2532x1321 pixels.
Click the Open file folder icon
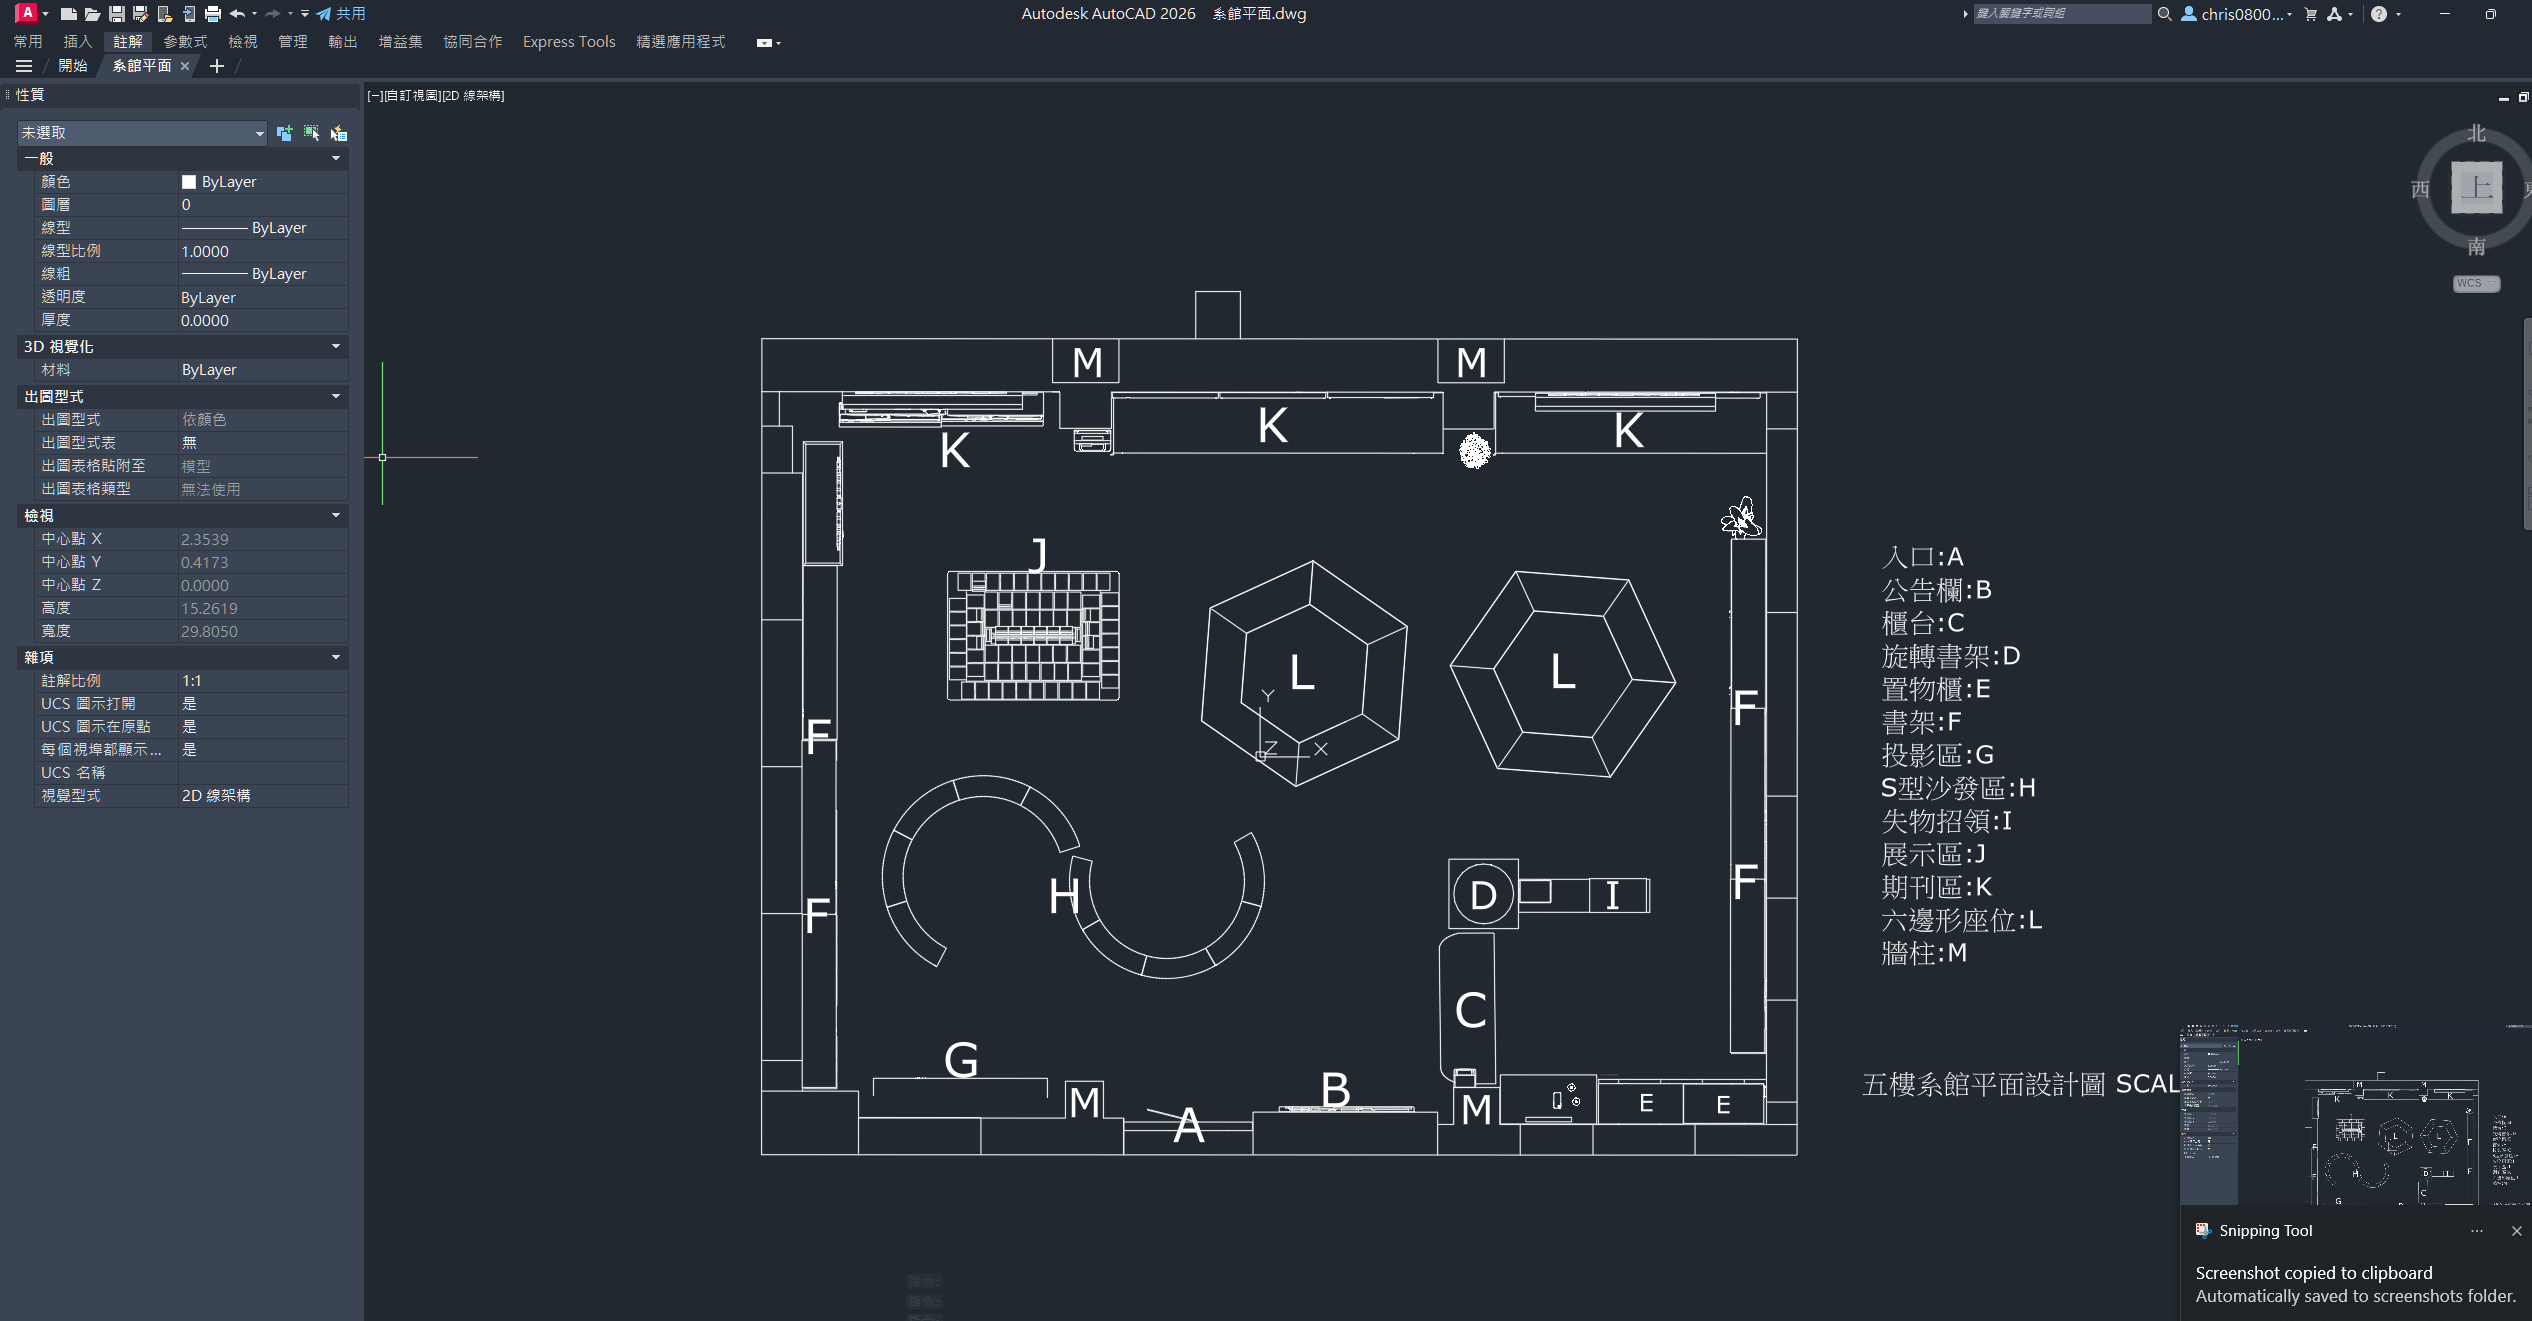tap(92, 14)
